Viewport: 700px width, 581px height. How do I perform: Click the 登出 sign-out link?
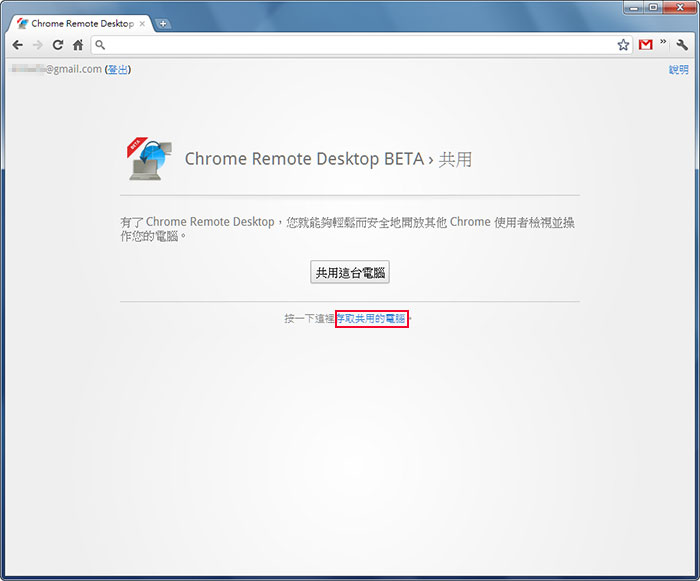tap(118, 69)
